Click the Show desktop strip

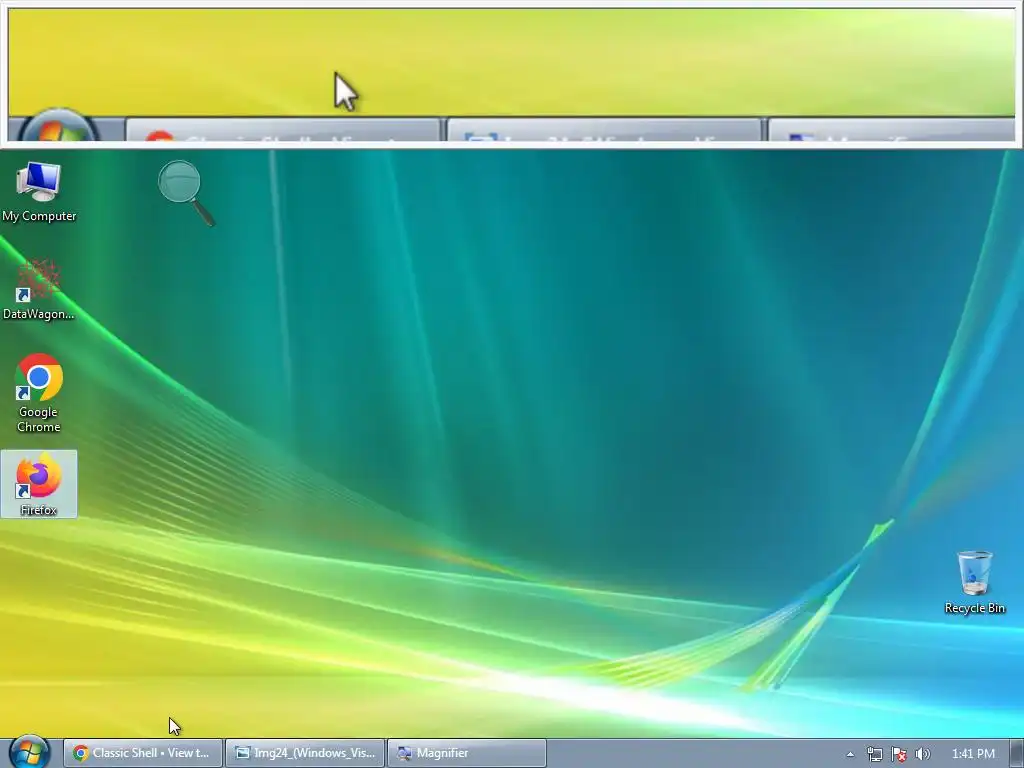pos(1017,754)
